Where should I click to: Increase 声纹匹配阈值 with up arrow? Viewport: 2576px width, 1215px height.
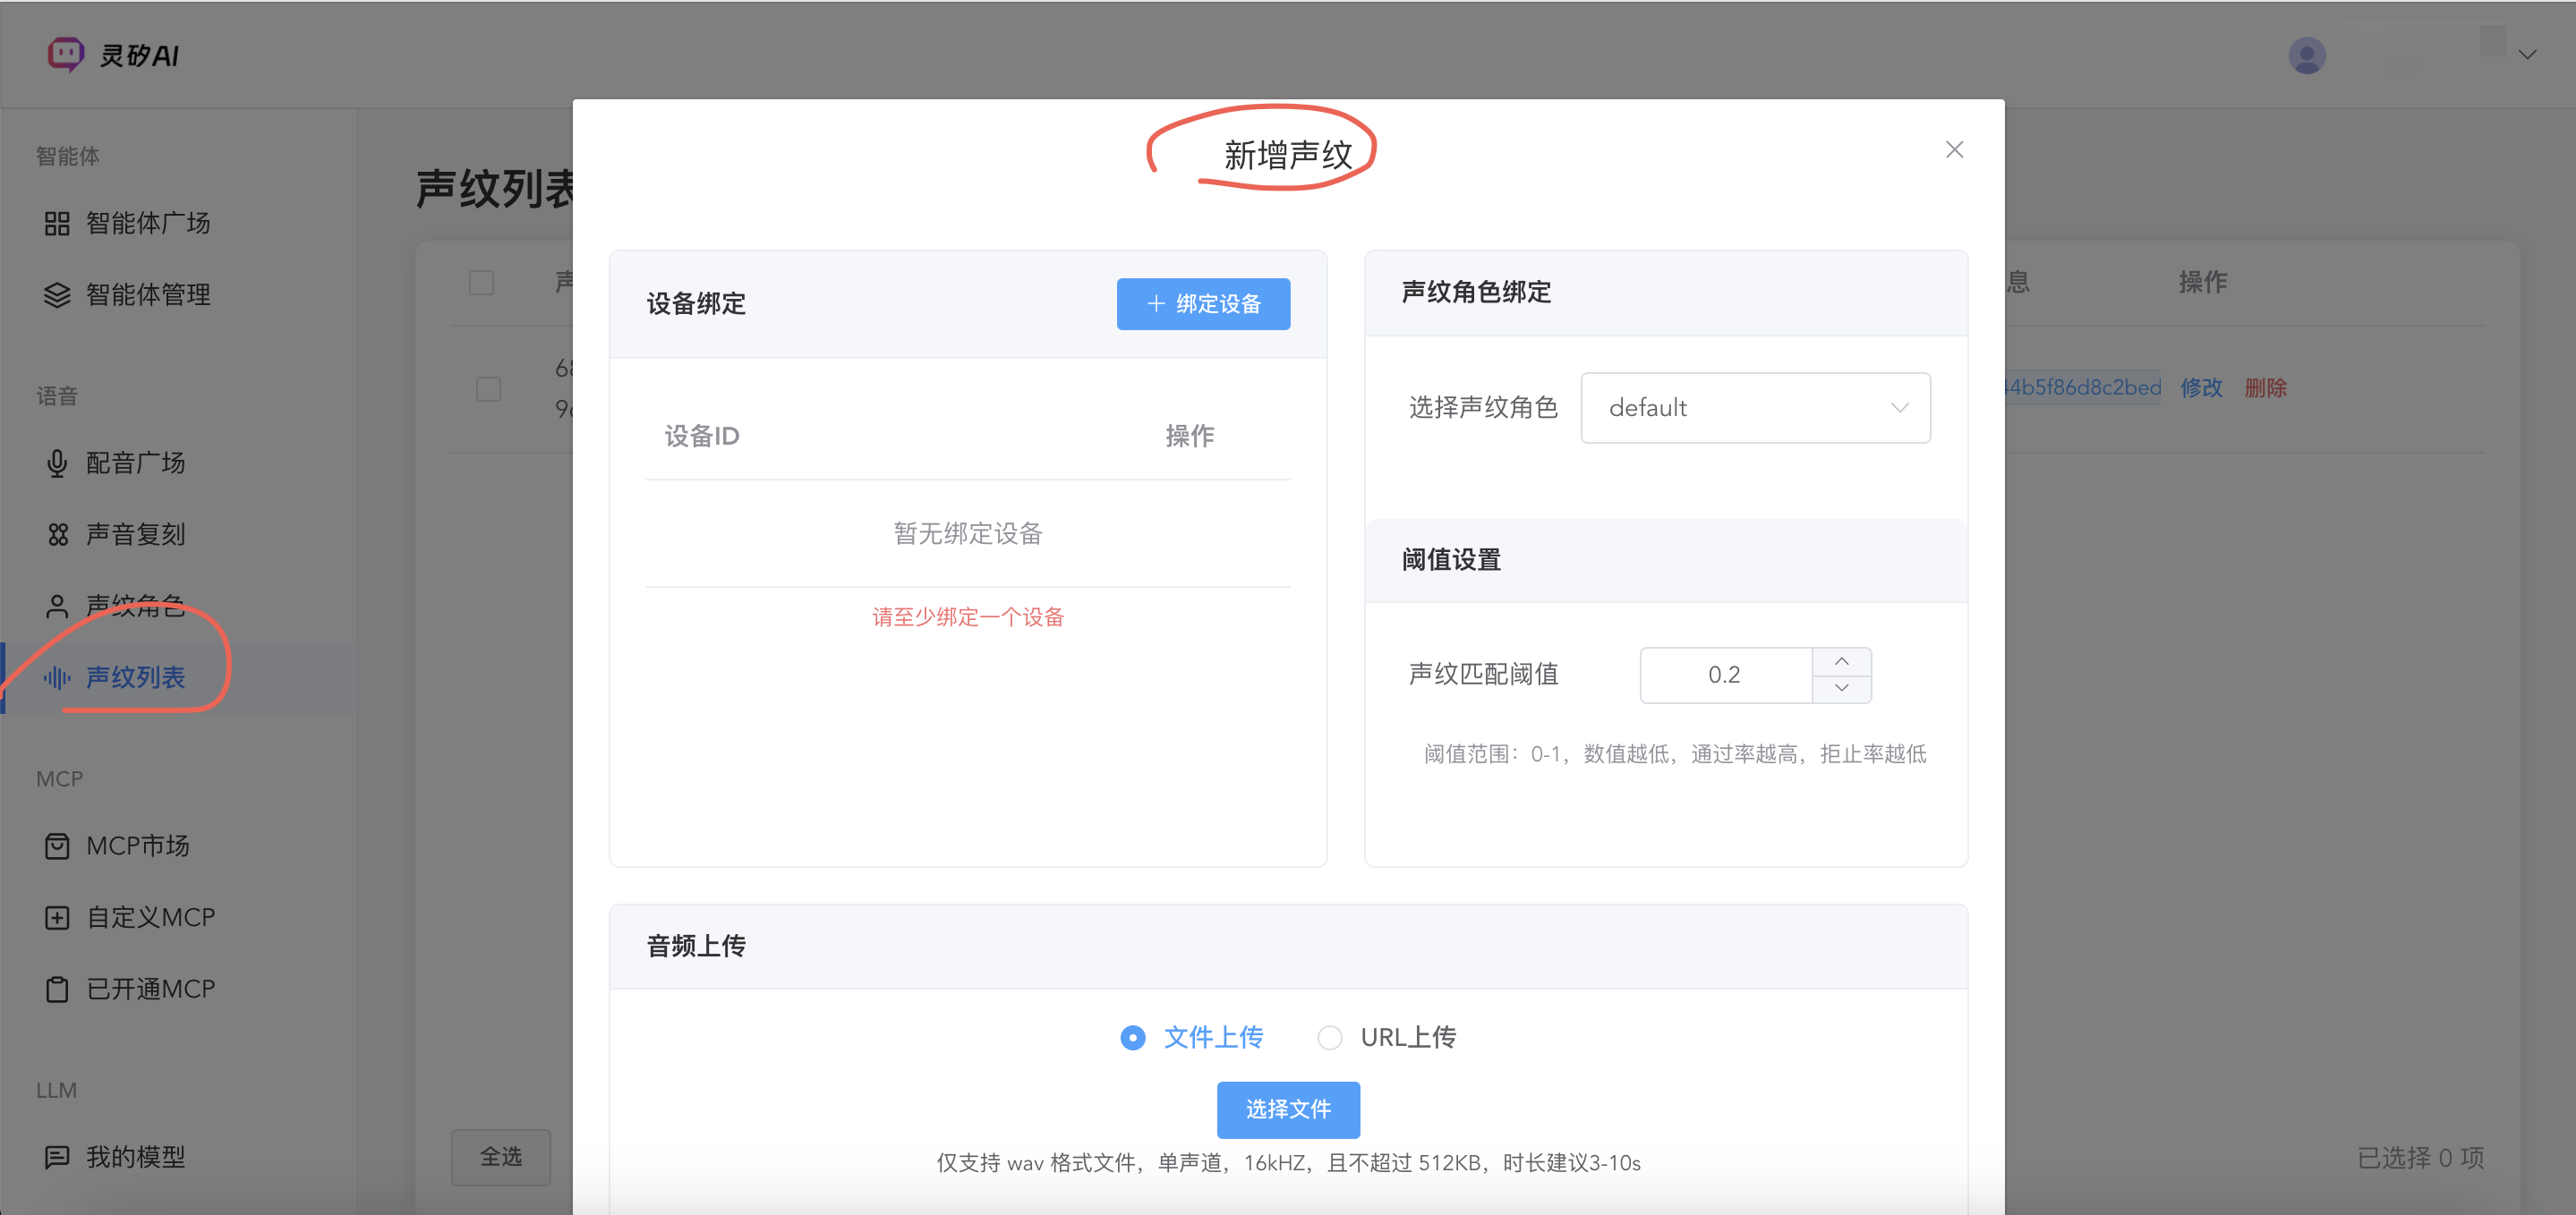[x=1841, y=662]
